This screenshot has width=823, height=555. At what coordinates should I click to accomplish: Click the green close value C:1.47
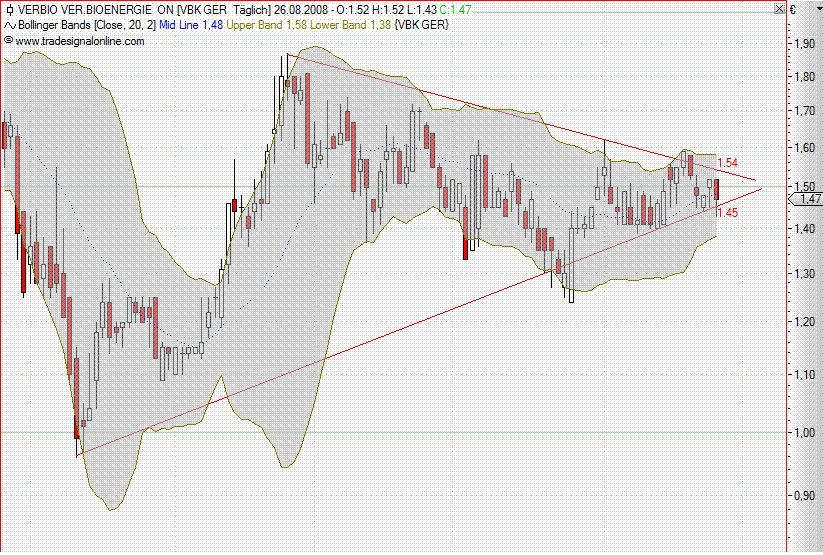point(455,9)
